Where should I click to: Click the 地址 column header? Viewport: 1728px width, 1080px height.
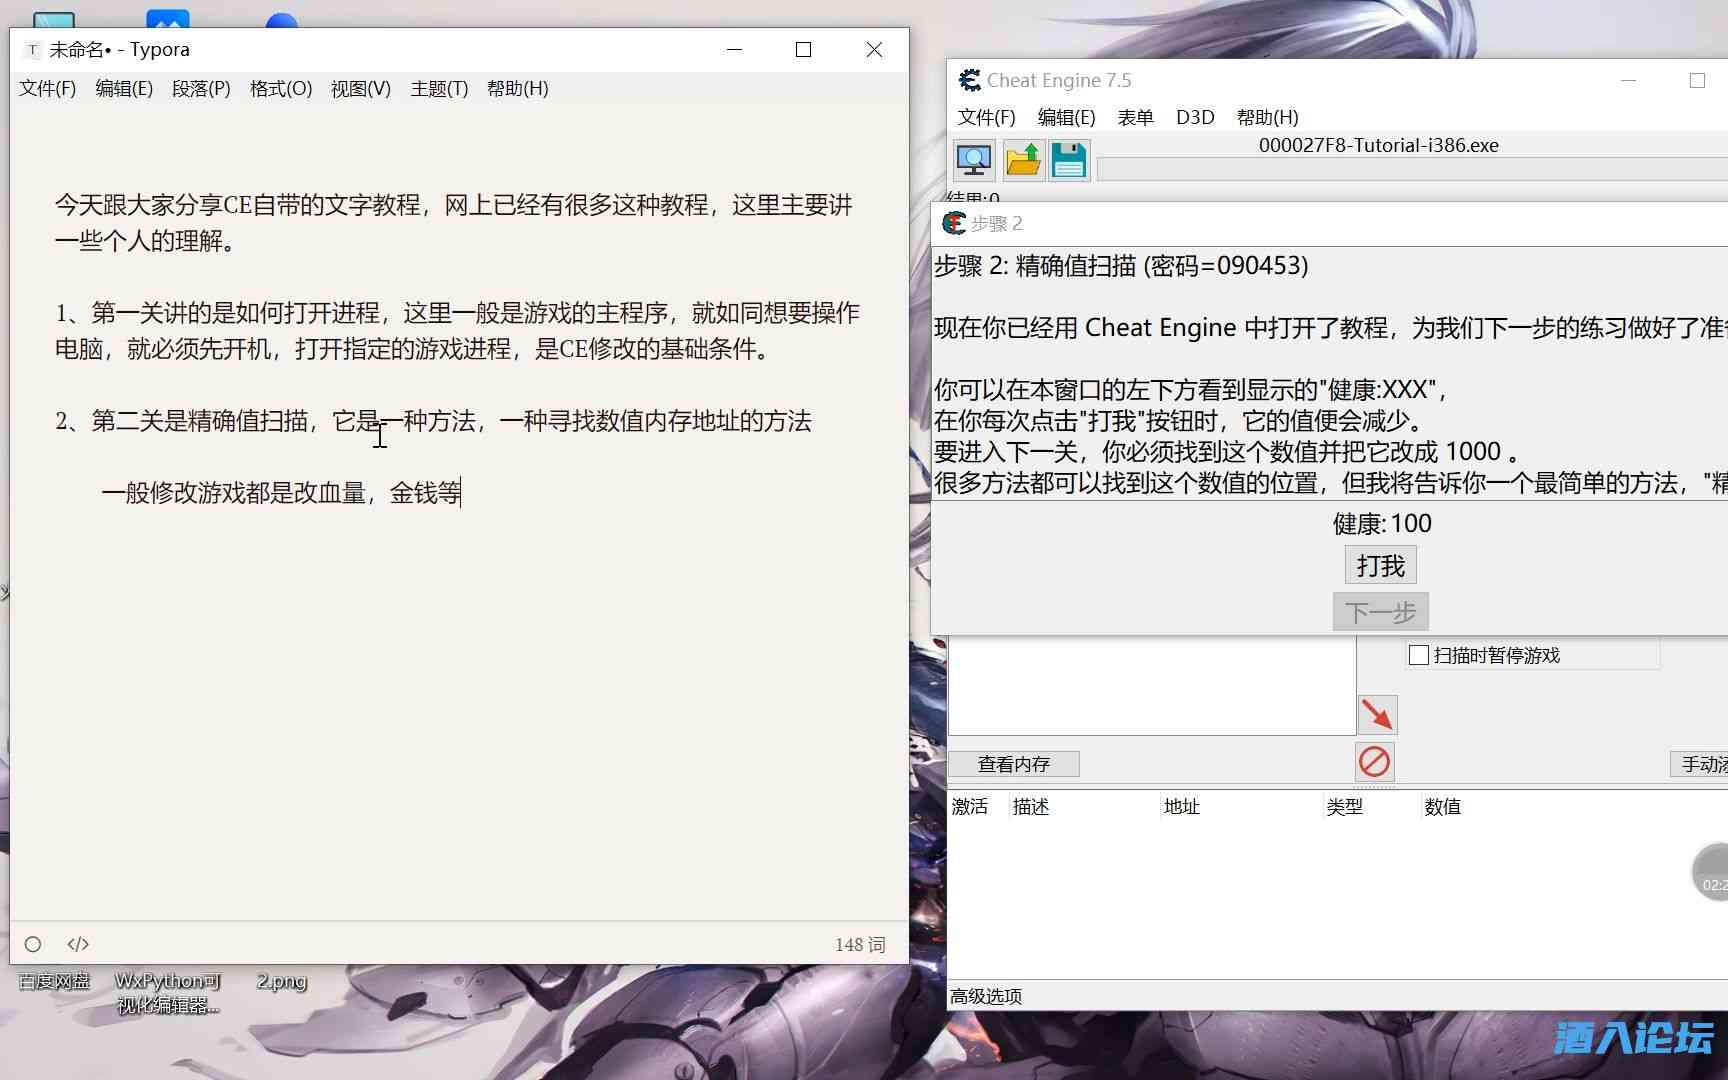1181,807
